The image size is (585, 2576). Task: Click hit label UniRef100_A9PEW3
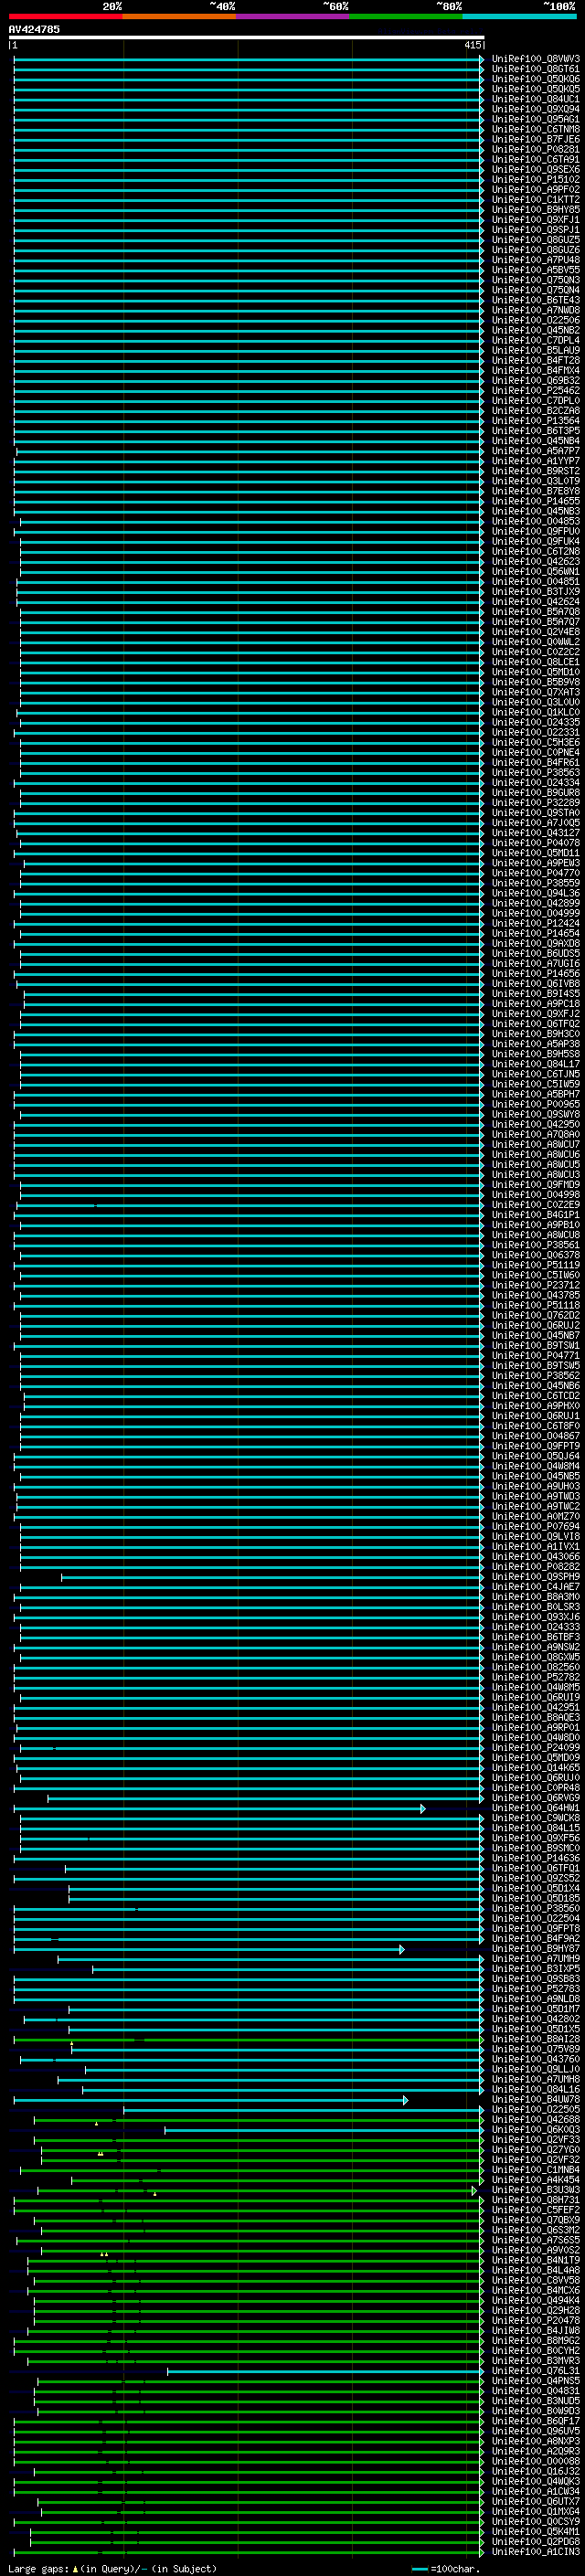535,863
